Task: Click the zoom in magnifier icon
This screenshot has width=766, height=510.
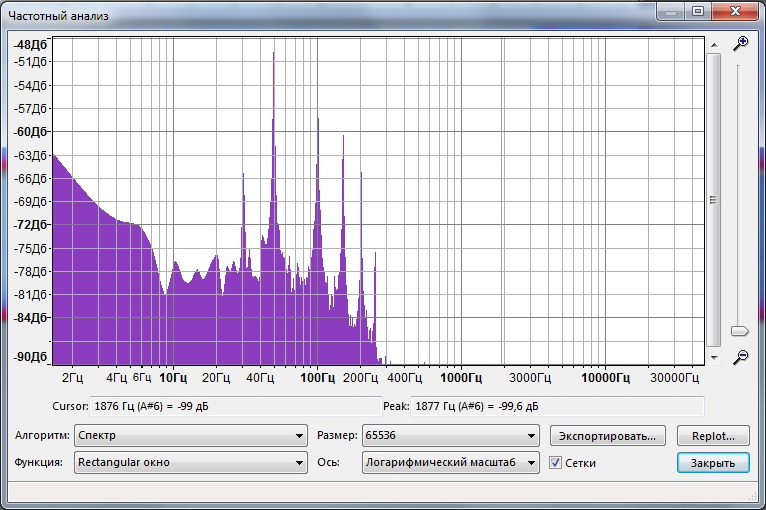Action: tap(740, 44)
